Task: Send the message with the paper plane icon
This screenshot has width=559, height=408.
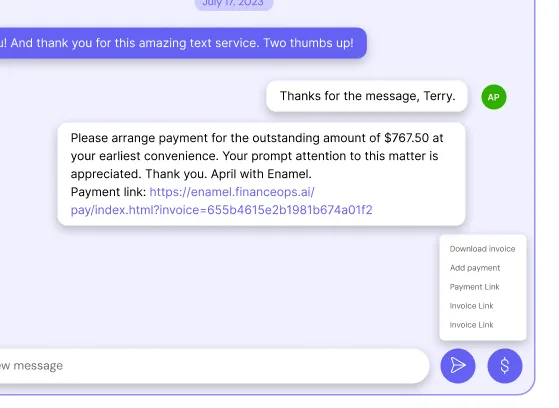Action: coord(458,366)
